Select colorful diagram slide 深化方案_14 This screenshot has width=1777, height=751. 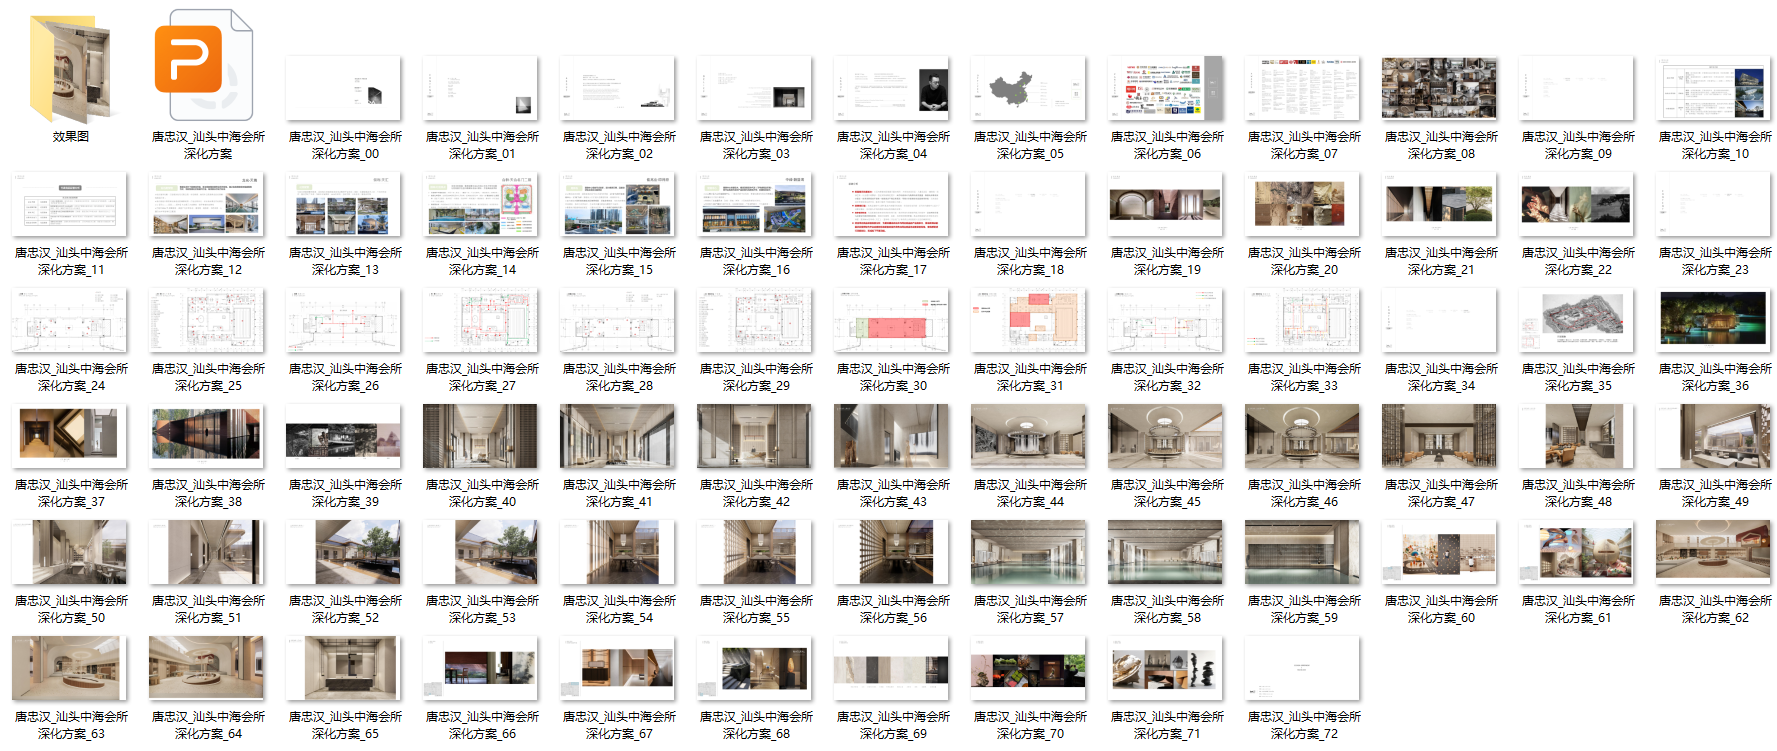coord(481,205)
